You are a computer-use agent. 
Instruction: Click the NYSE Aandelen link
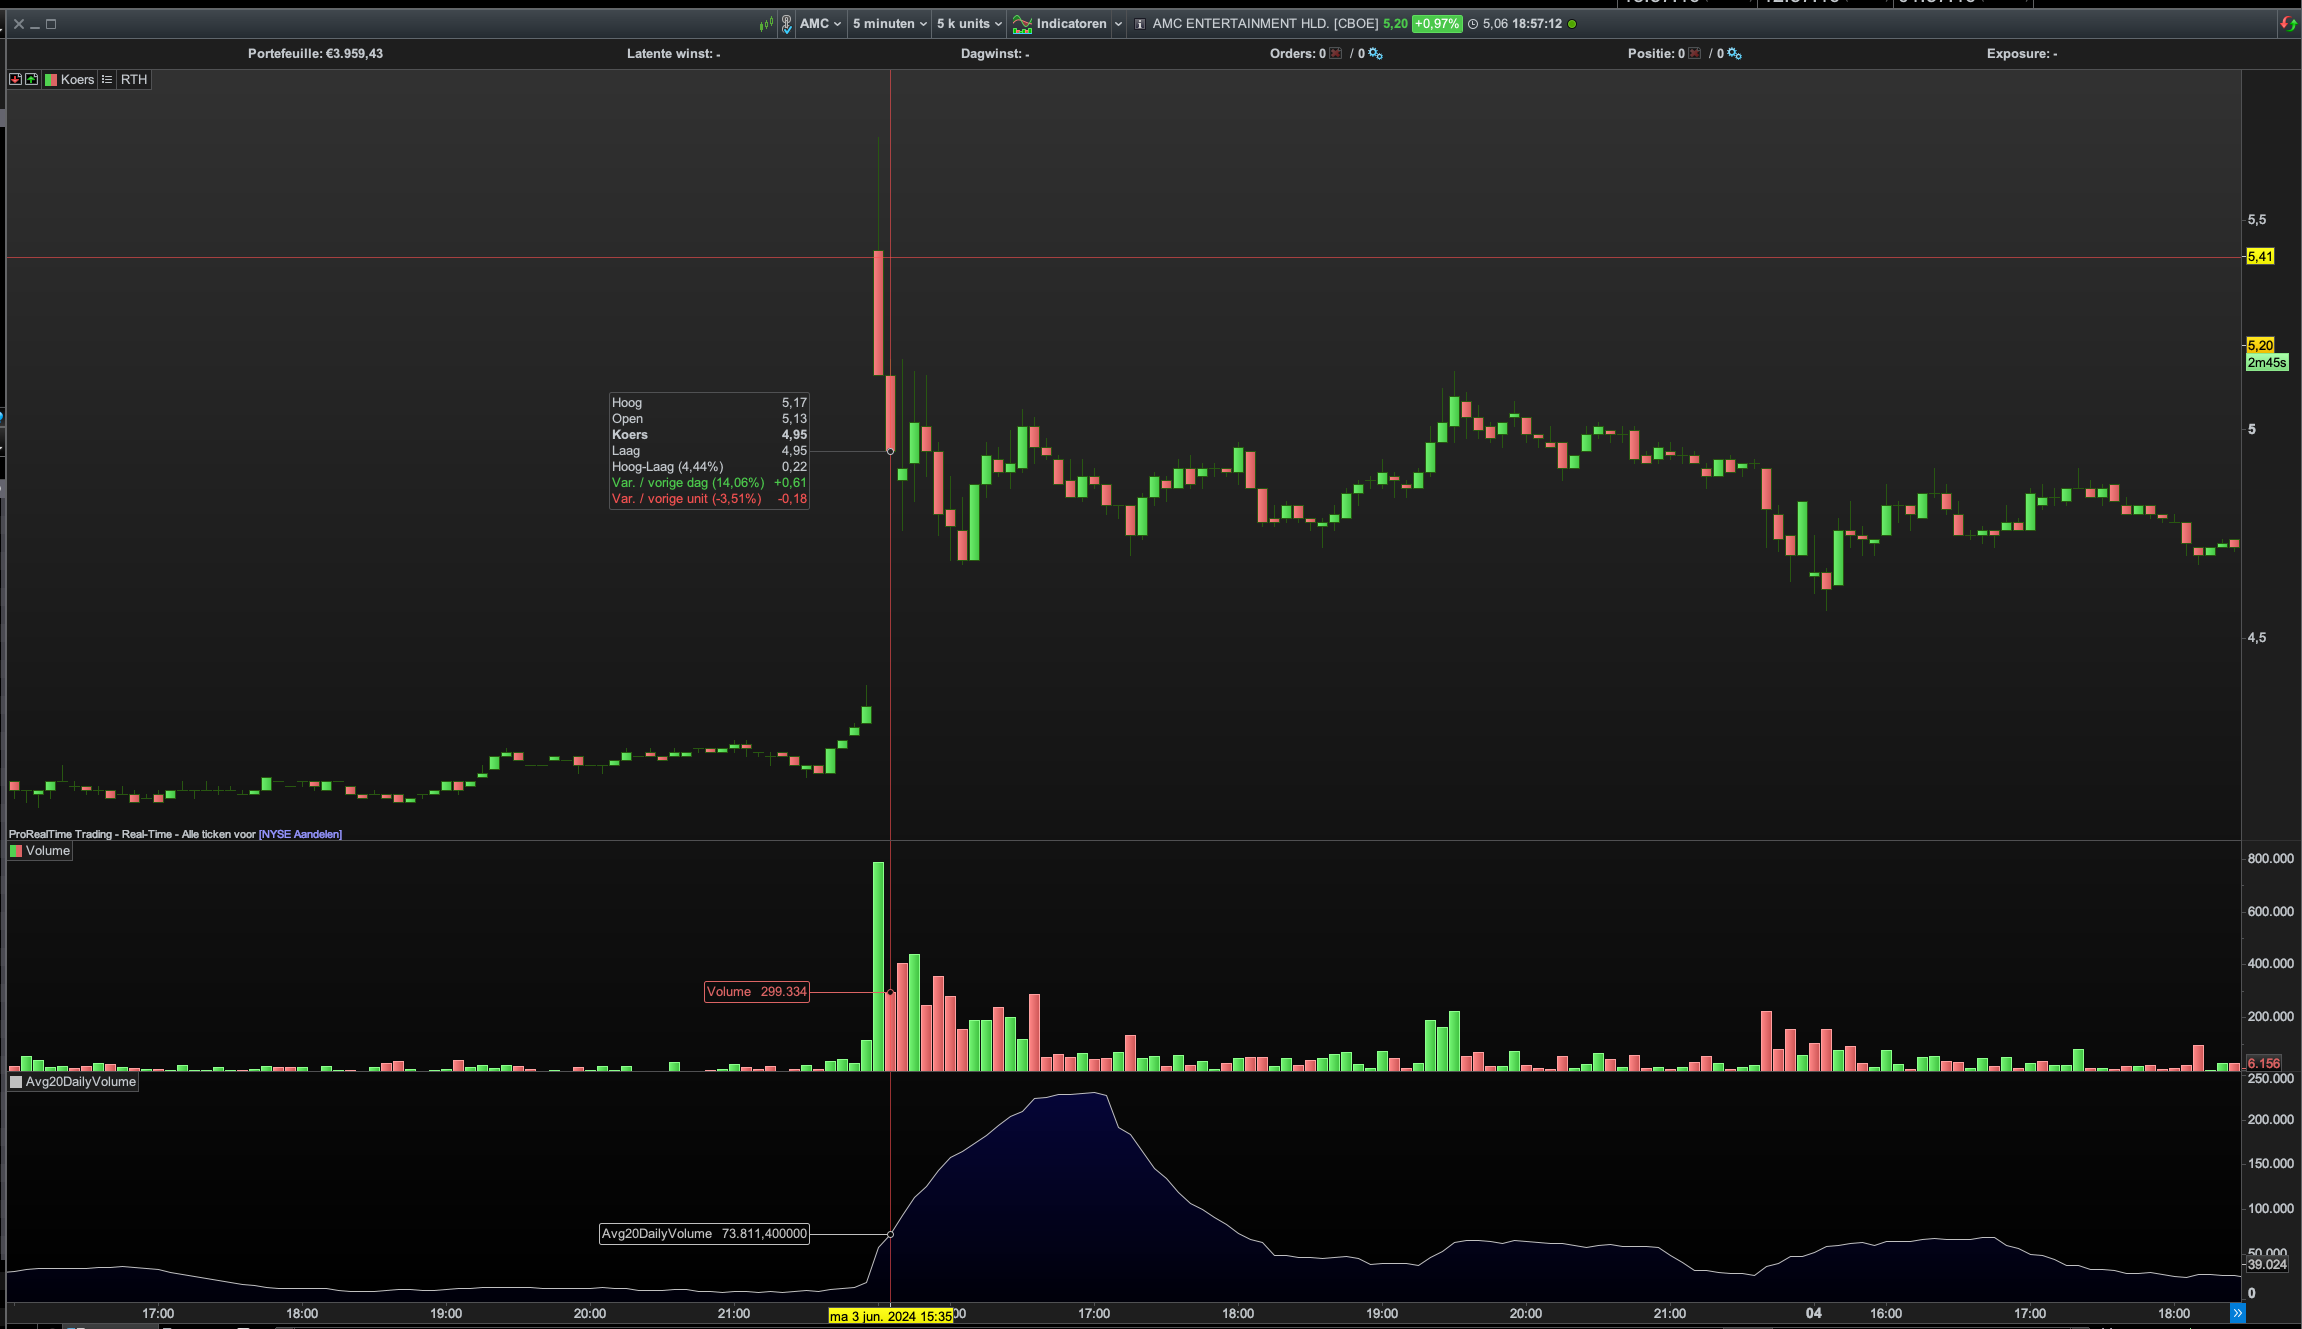(300, 834)
